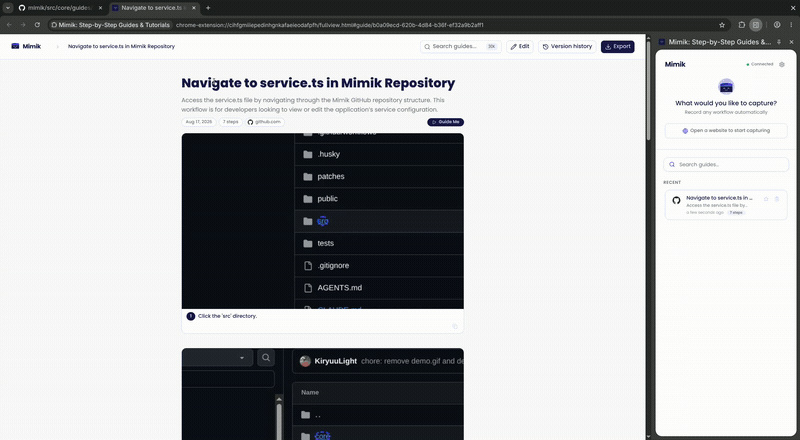
Task: Click the Mimik logo in the header
Action: [x=26, y=46]
